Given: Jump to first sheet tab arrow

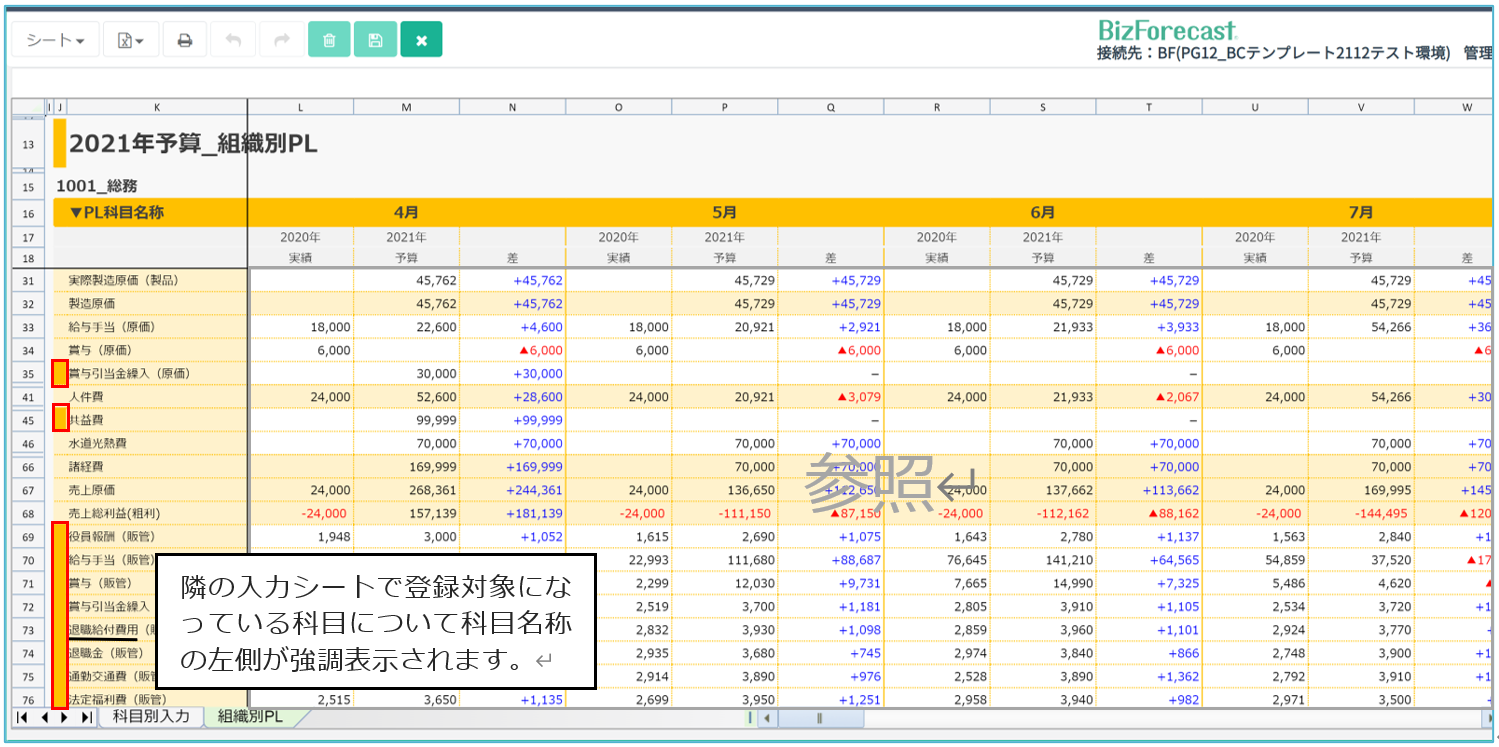Looking at the screenshot, I should 23,718.
